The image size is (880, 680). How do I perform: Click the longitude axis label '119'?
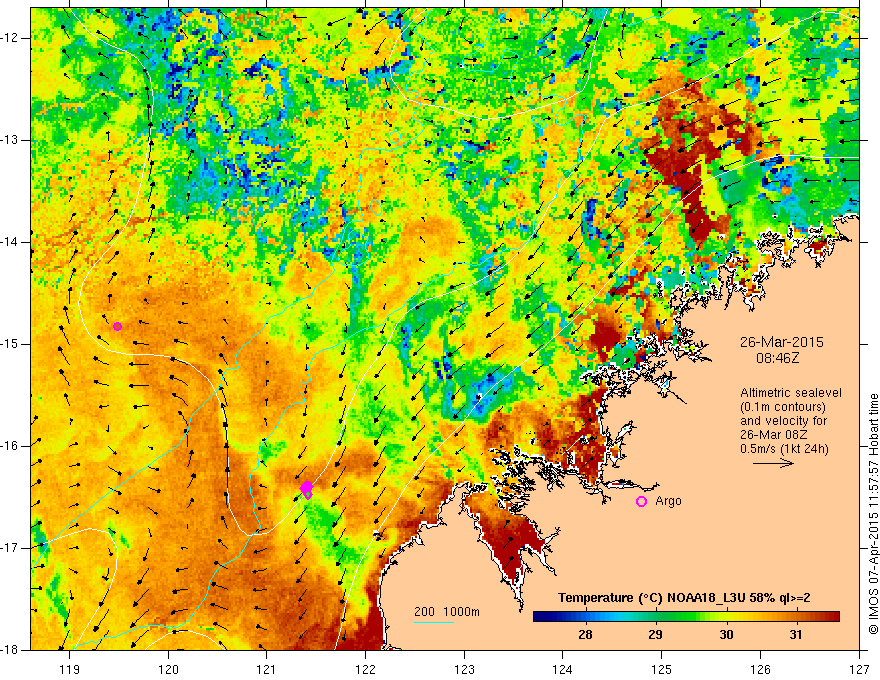[x=70, y=669]
